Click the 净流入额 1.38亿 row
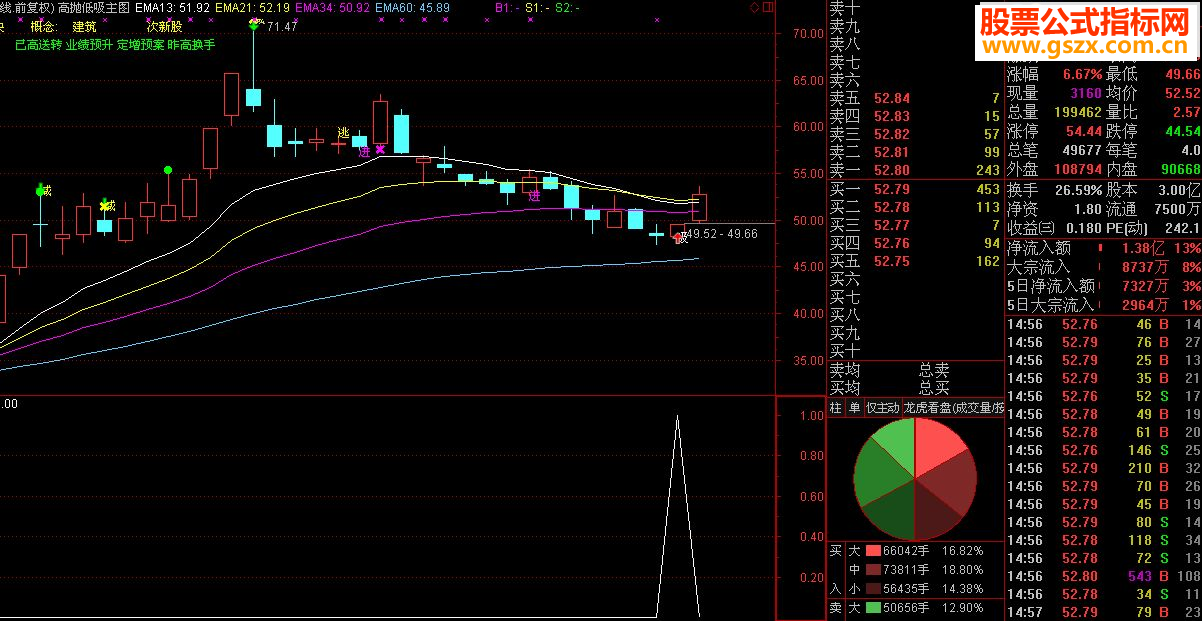This screenshot has height=621, width=1202. (1103, 248)
